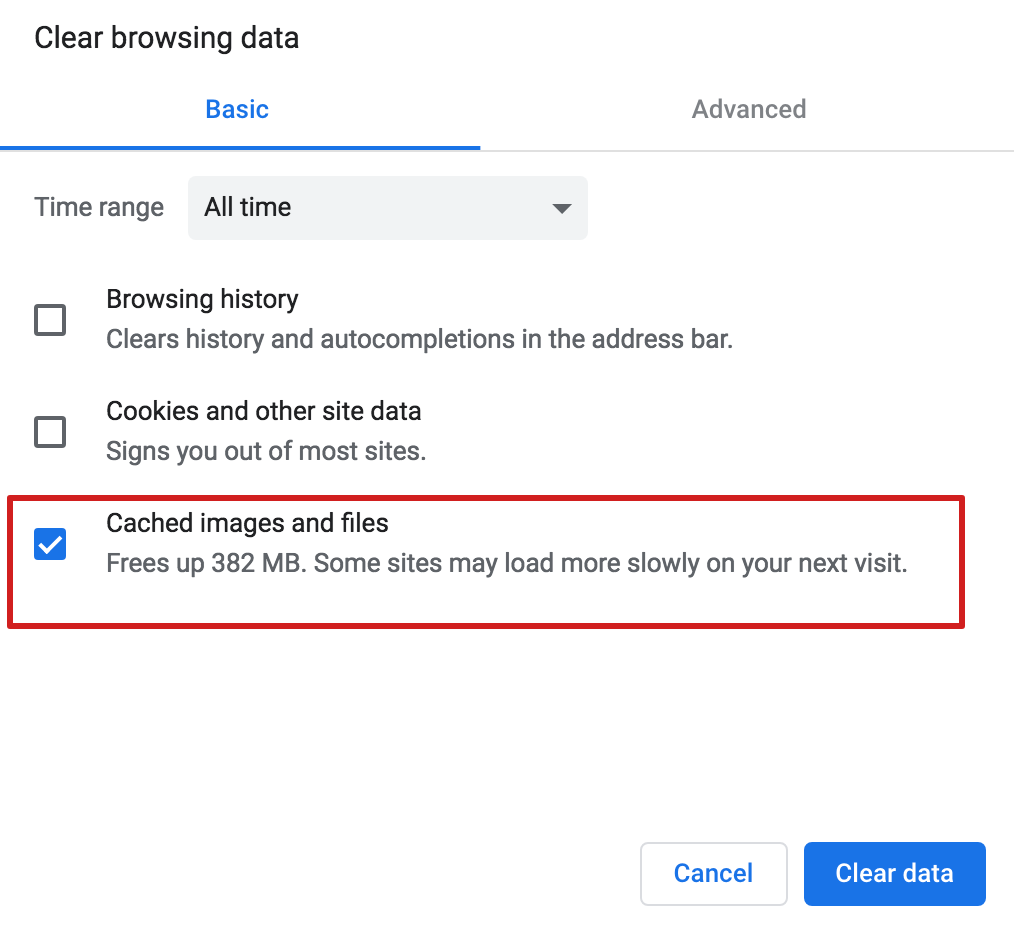Select the Basic tab
This screenshot has width=1014, height=932.
click(x=237, y=109)
